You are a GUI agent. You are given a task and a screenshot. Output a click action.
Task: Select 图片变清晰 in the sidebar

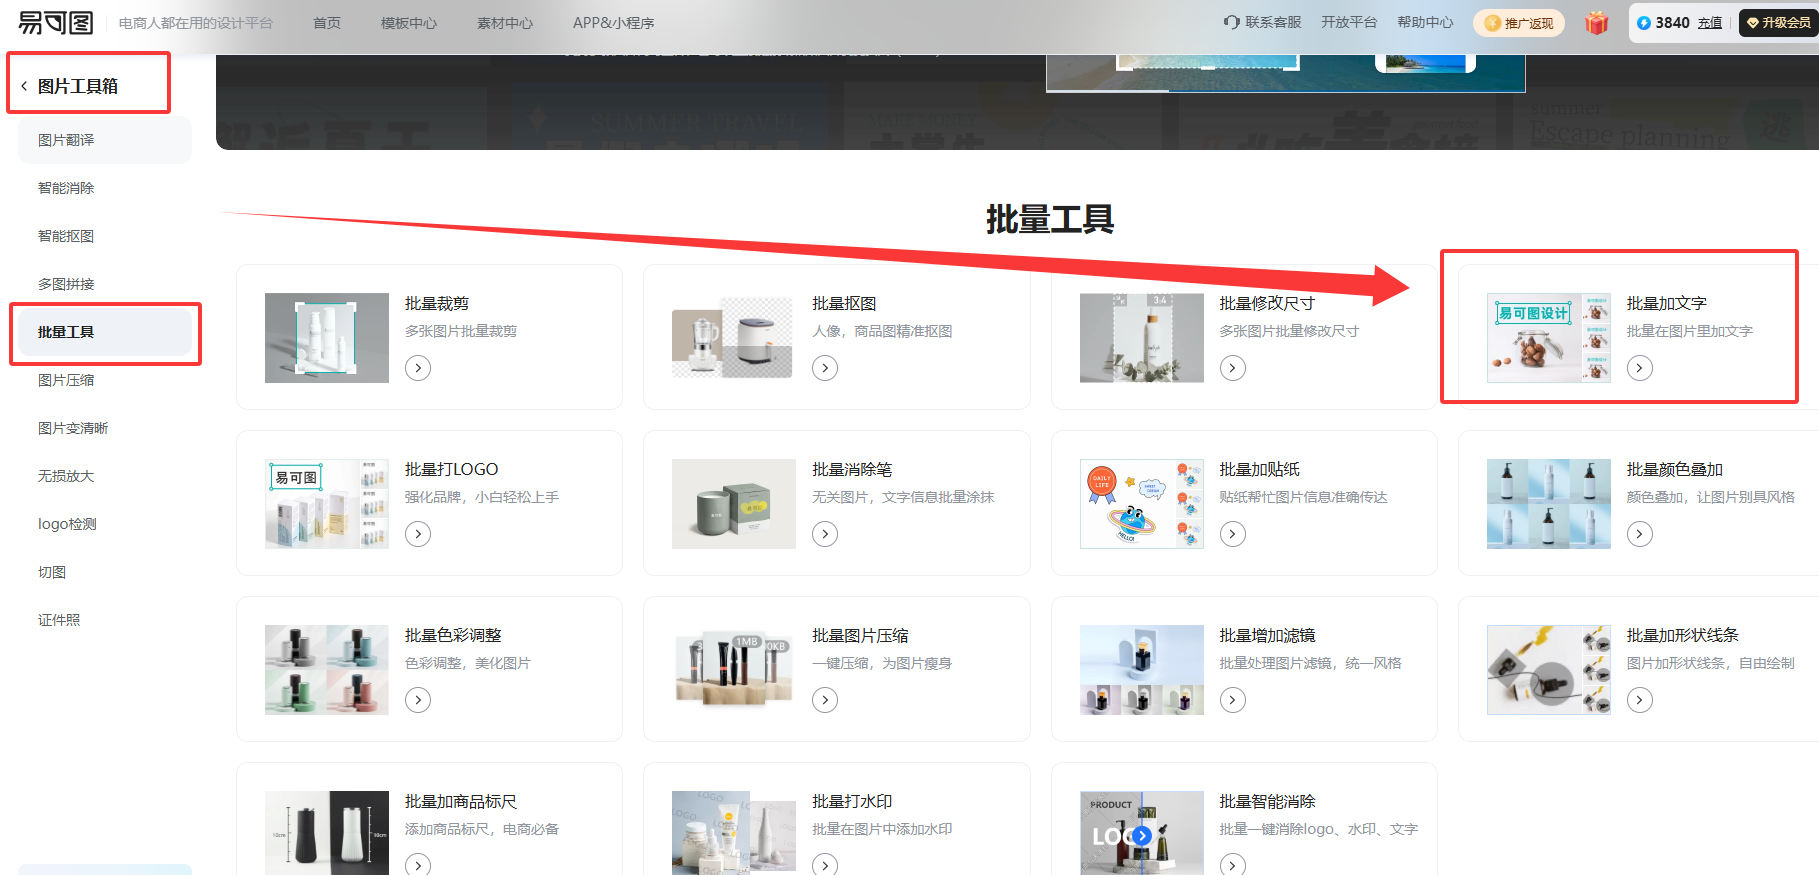click(73, 428)
